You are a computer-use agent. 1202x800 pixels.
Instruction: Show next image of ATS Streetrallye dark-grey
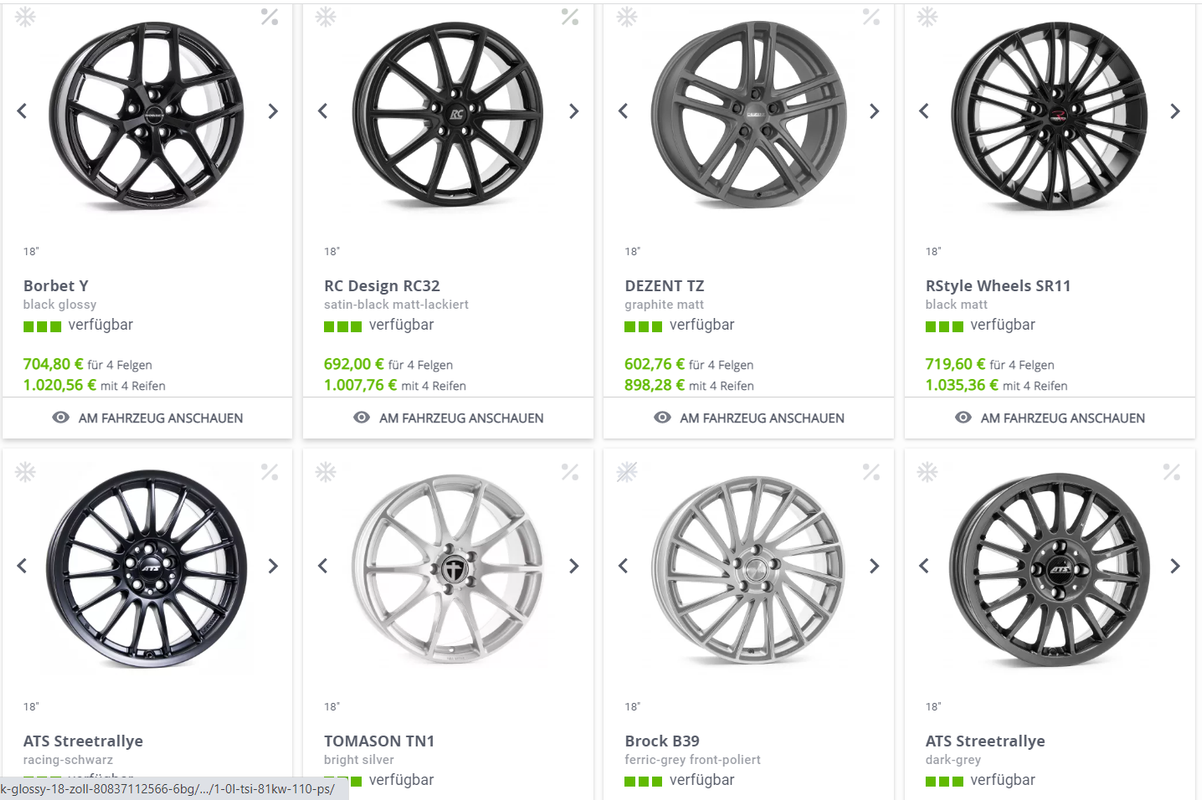click(1176, 566)
